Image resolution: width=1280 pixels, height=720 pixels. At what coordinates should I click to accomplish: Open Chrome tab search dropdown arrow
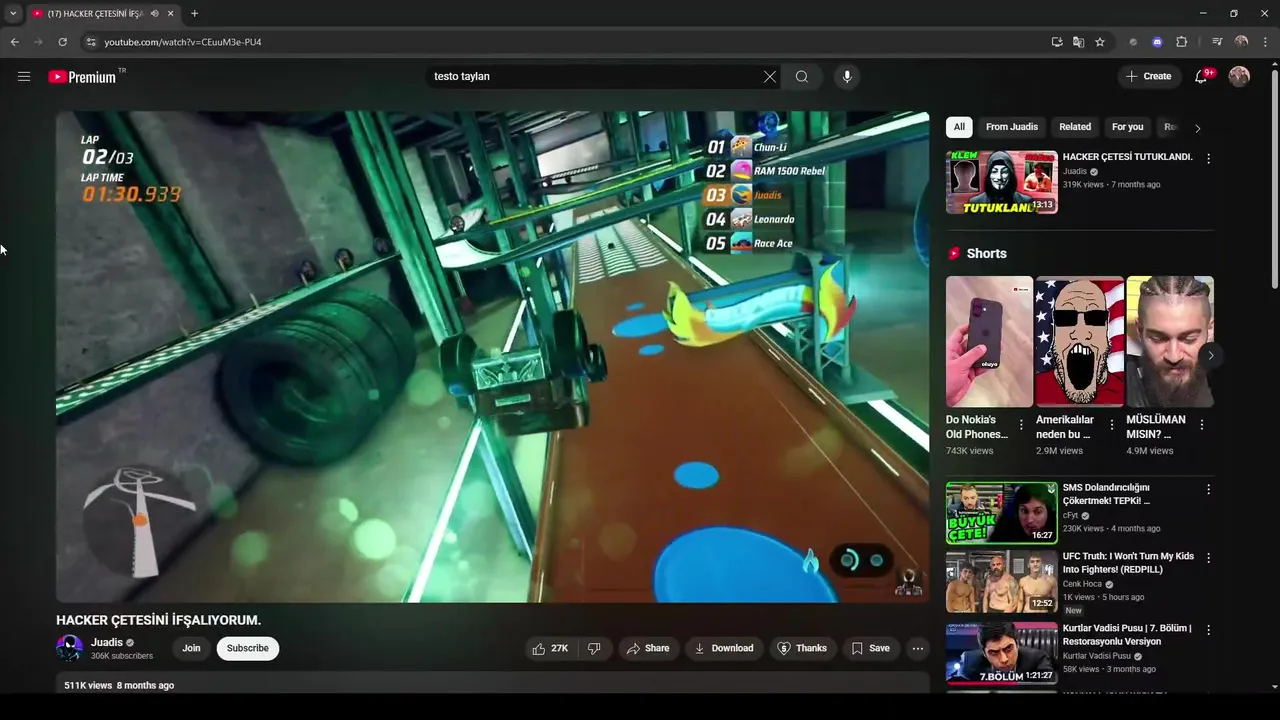(x=13, y=14)
